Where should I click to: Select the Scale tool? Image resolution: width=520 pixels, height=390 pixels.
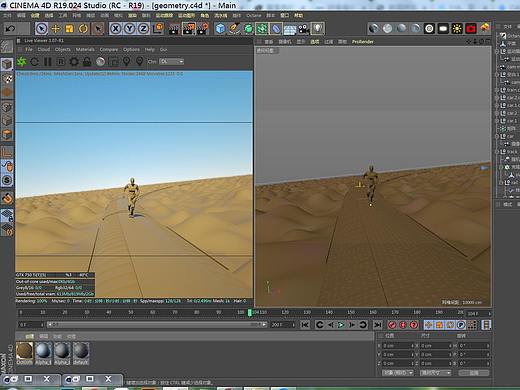pos(69,29)
